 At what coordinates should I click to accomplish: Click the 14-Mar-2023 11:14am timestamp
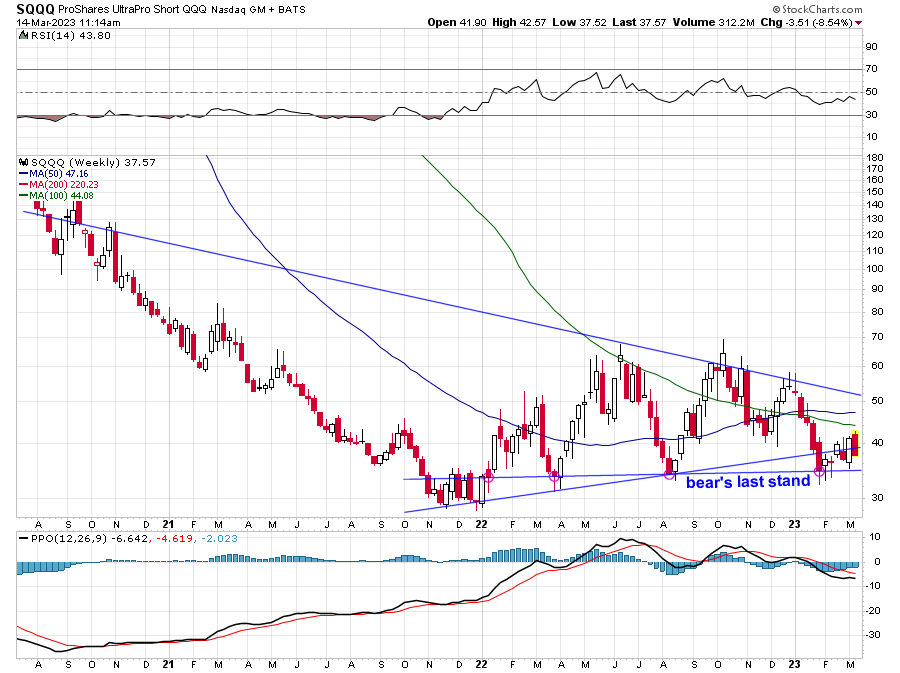pos(68,22)
